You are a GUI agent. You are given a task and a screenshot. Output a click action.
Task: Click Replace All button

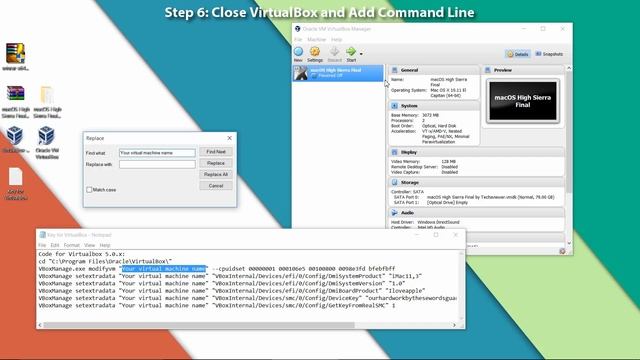(x=216, y=174)
